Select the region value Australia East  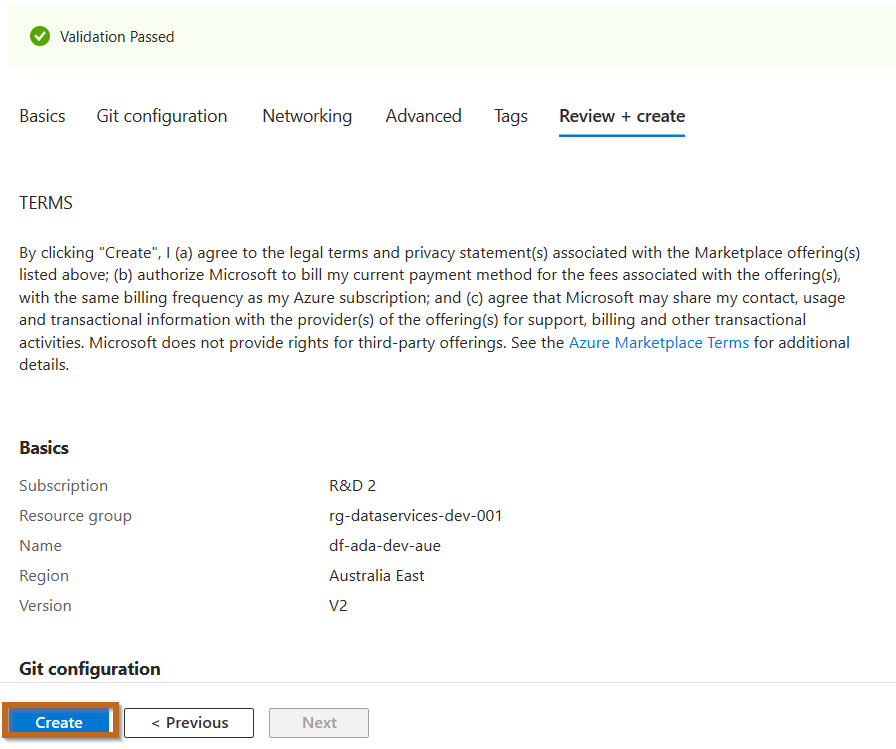pos(377,576)
